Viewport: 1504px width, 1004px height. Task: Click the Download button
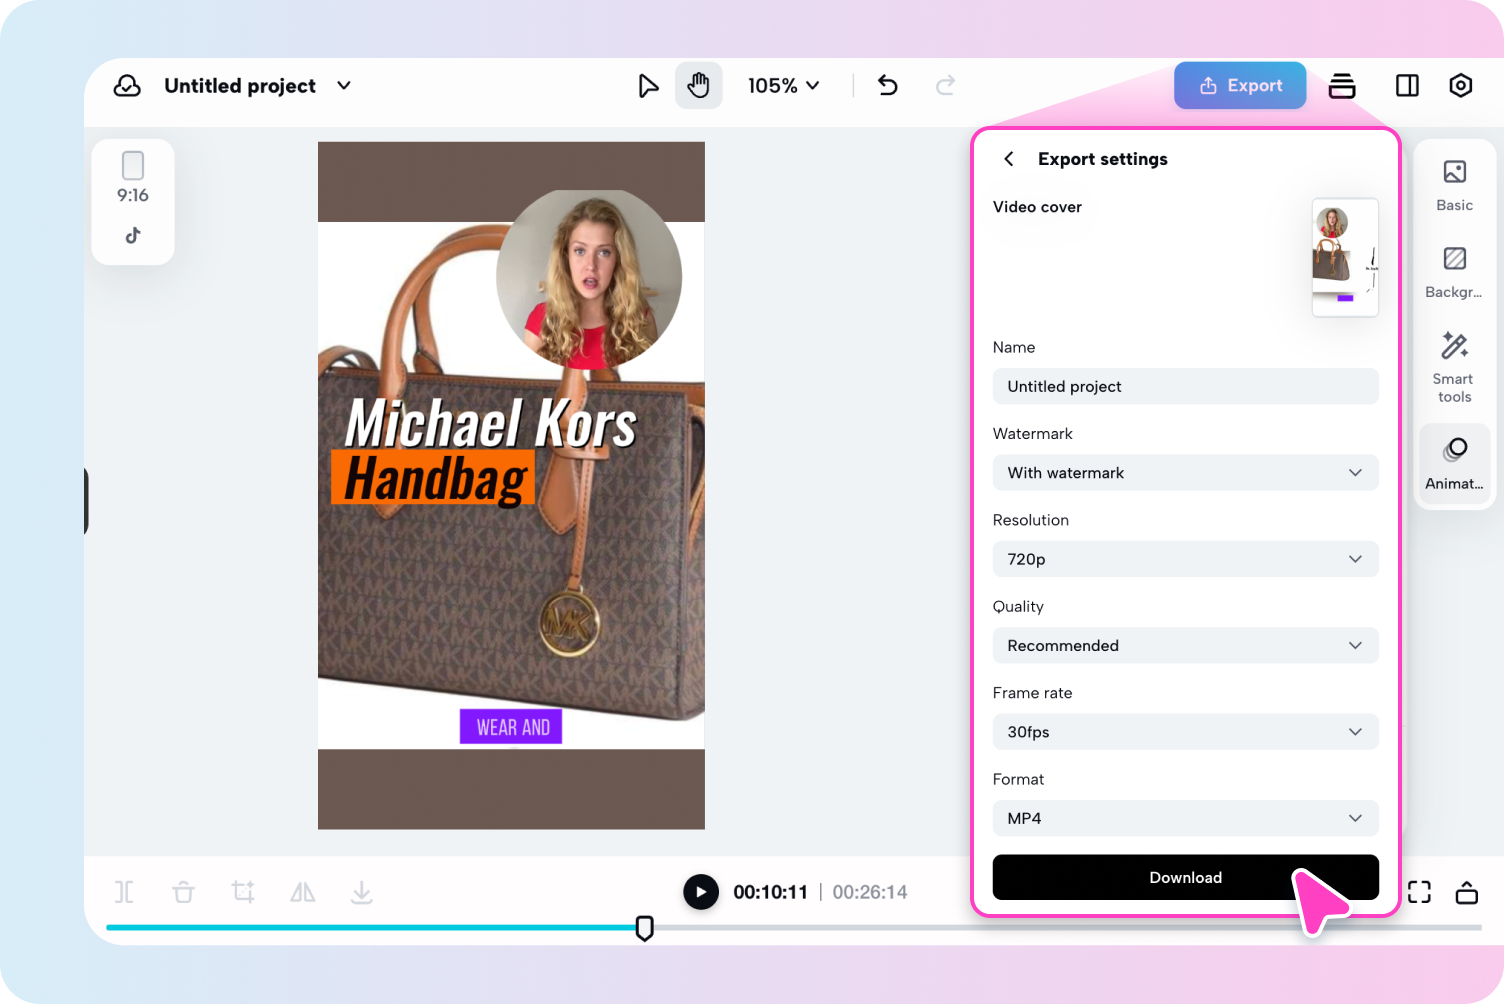point(1185,878)
